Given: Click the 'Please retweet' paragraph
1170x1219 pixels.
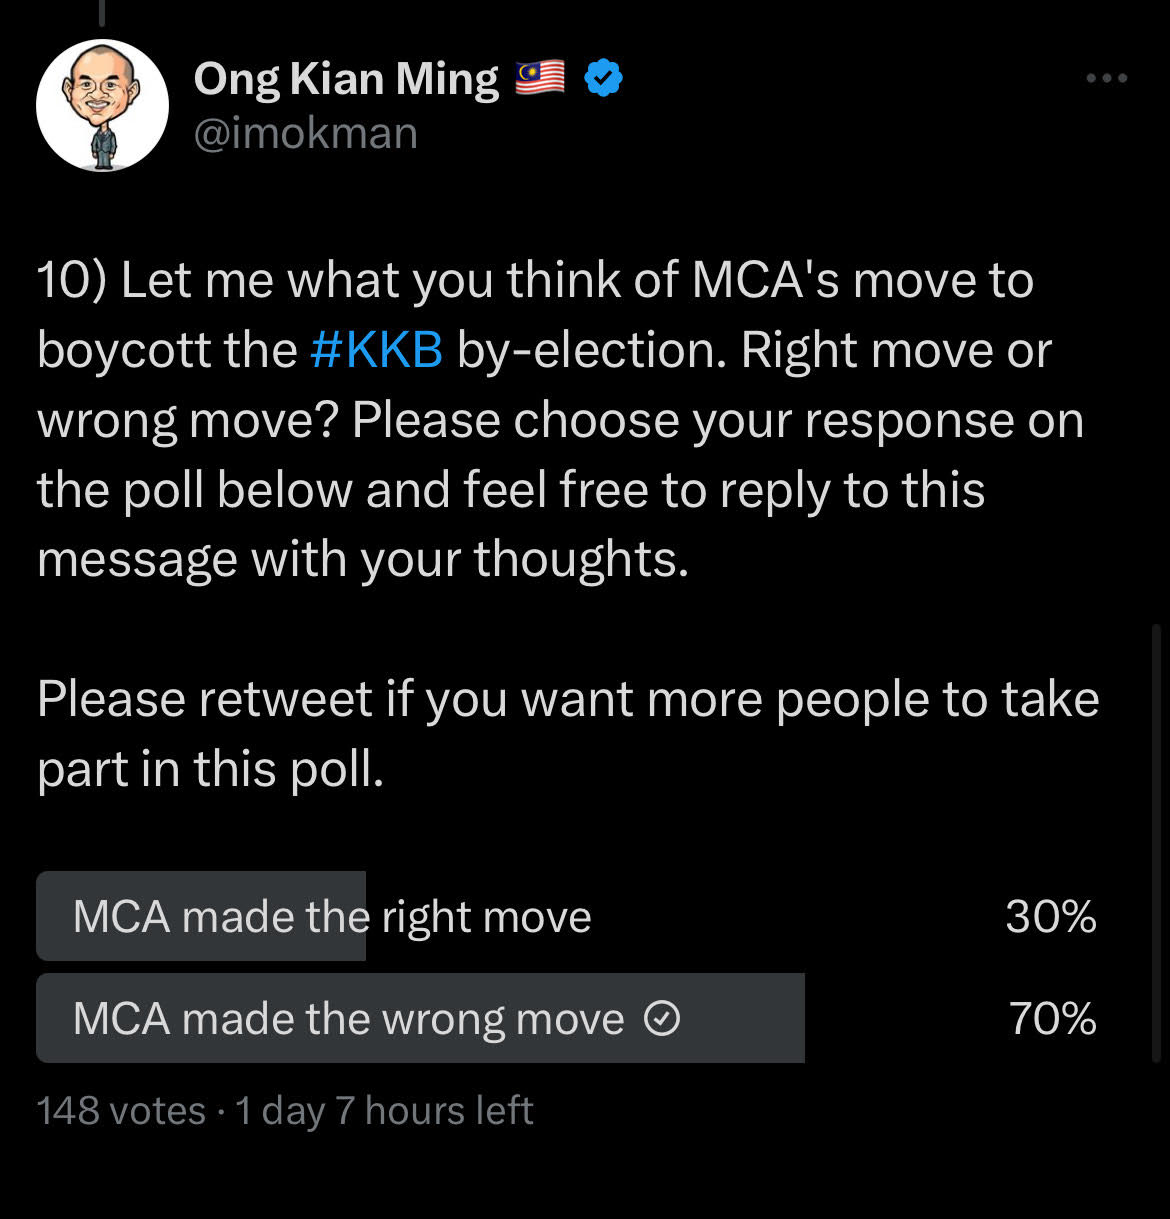Looking at the screenshot, I should [568, 734].
